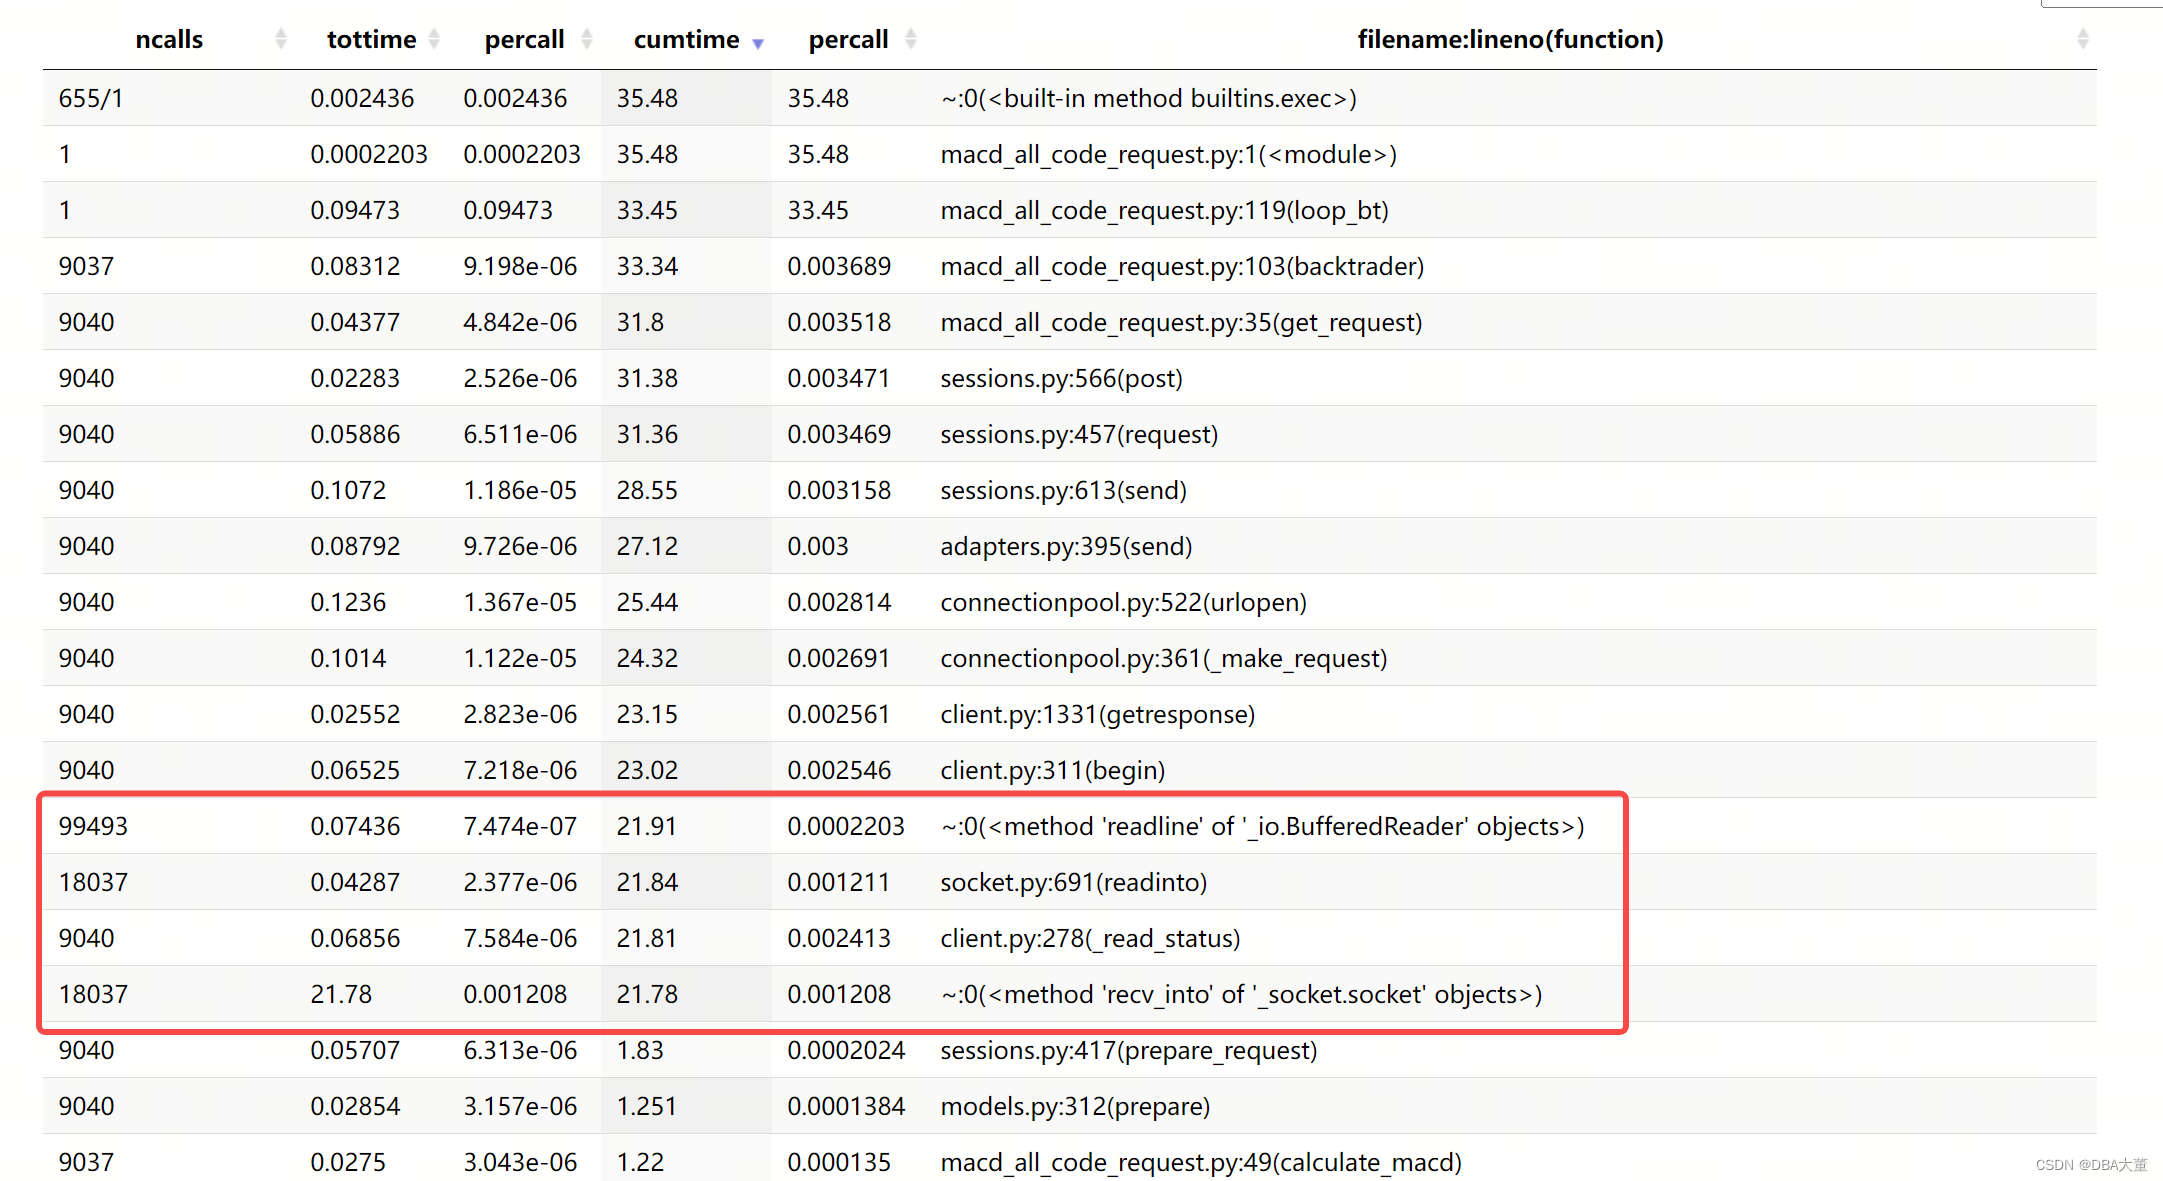Screen dimensions: 2163x1181
Task: Sort by the tottime column header text
Action: pos(371,40)
